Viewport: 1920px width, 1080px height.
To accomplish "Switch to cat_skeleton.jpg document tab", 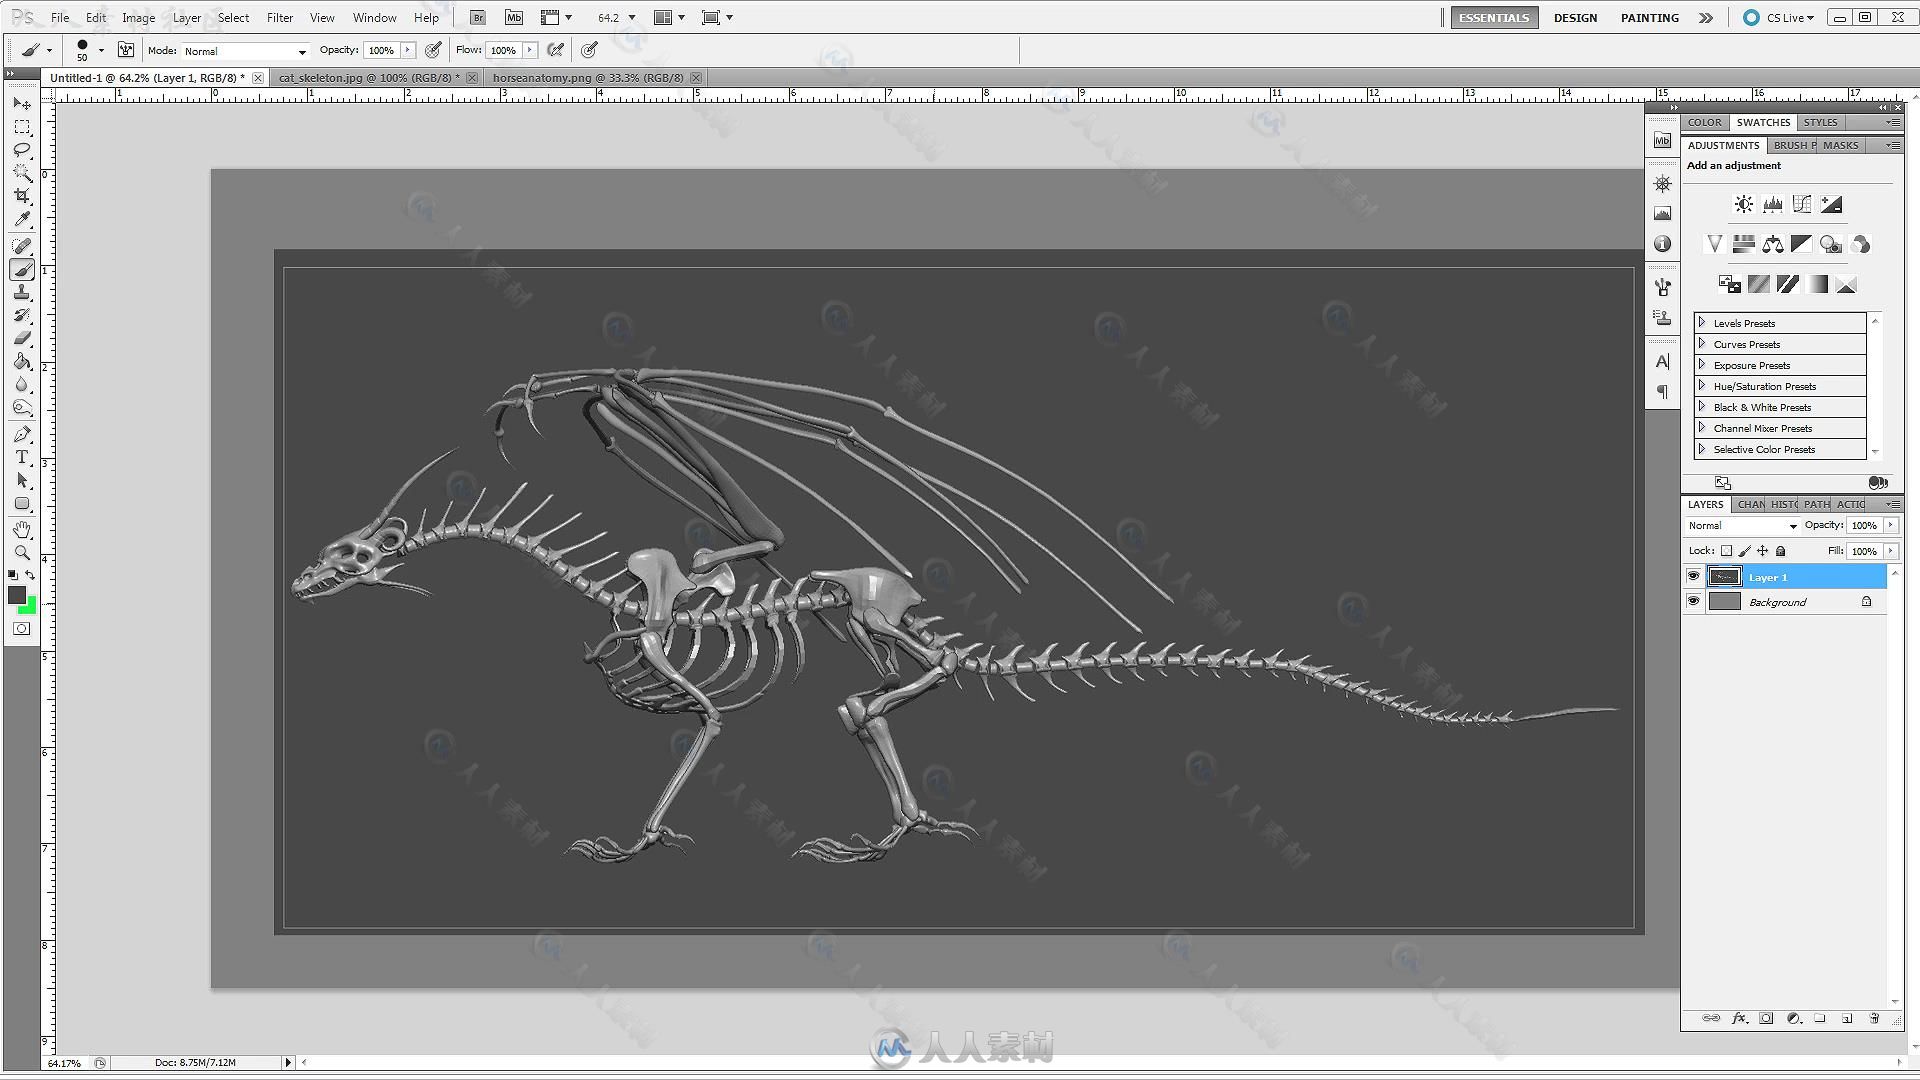I will [368, 77].
